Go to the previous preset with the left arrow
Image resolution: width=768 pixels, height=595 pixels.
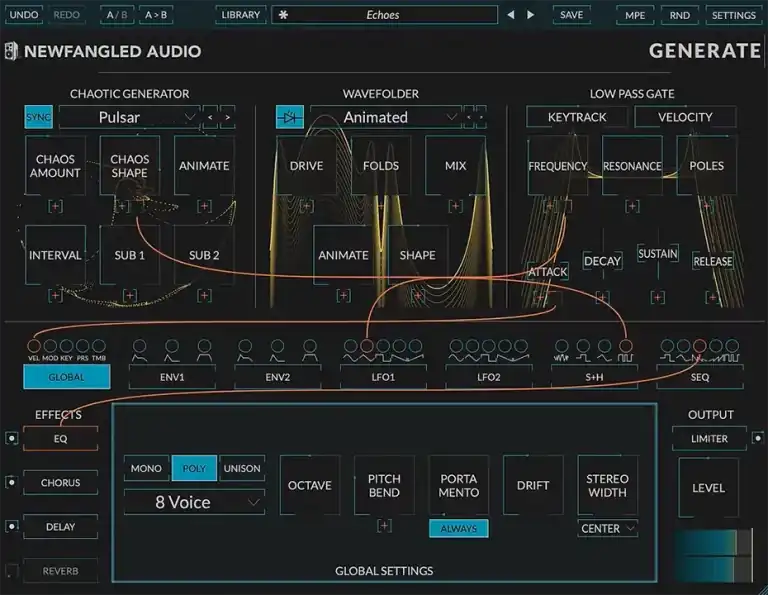tap(510, 15)
